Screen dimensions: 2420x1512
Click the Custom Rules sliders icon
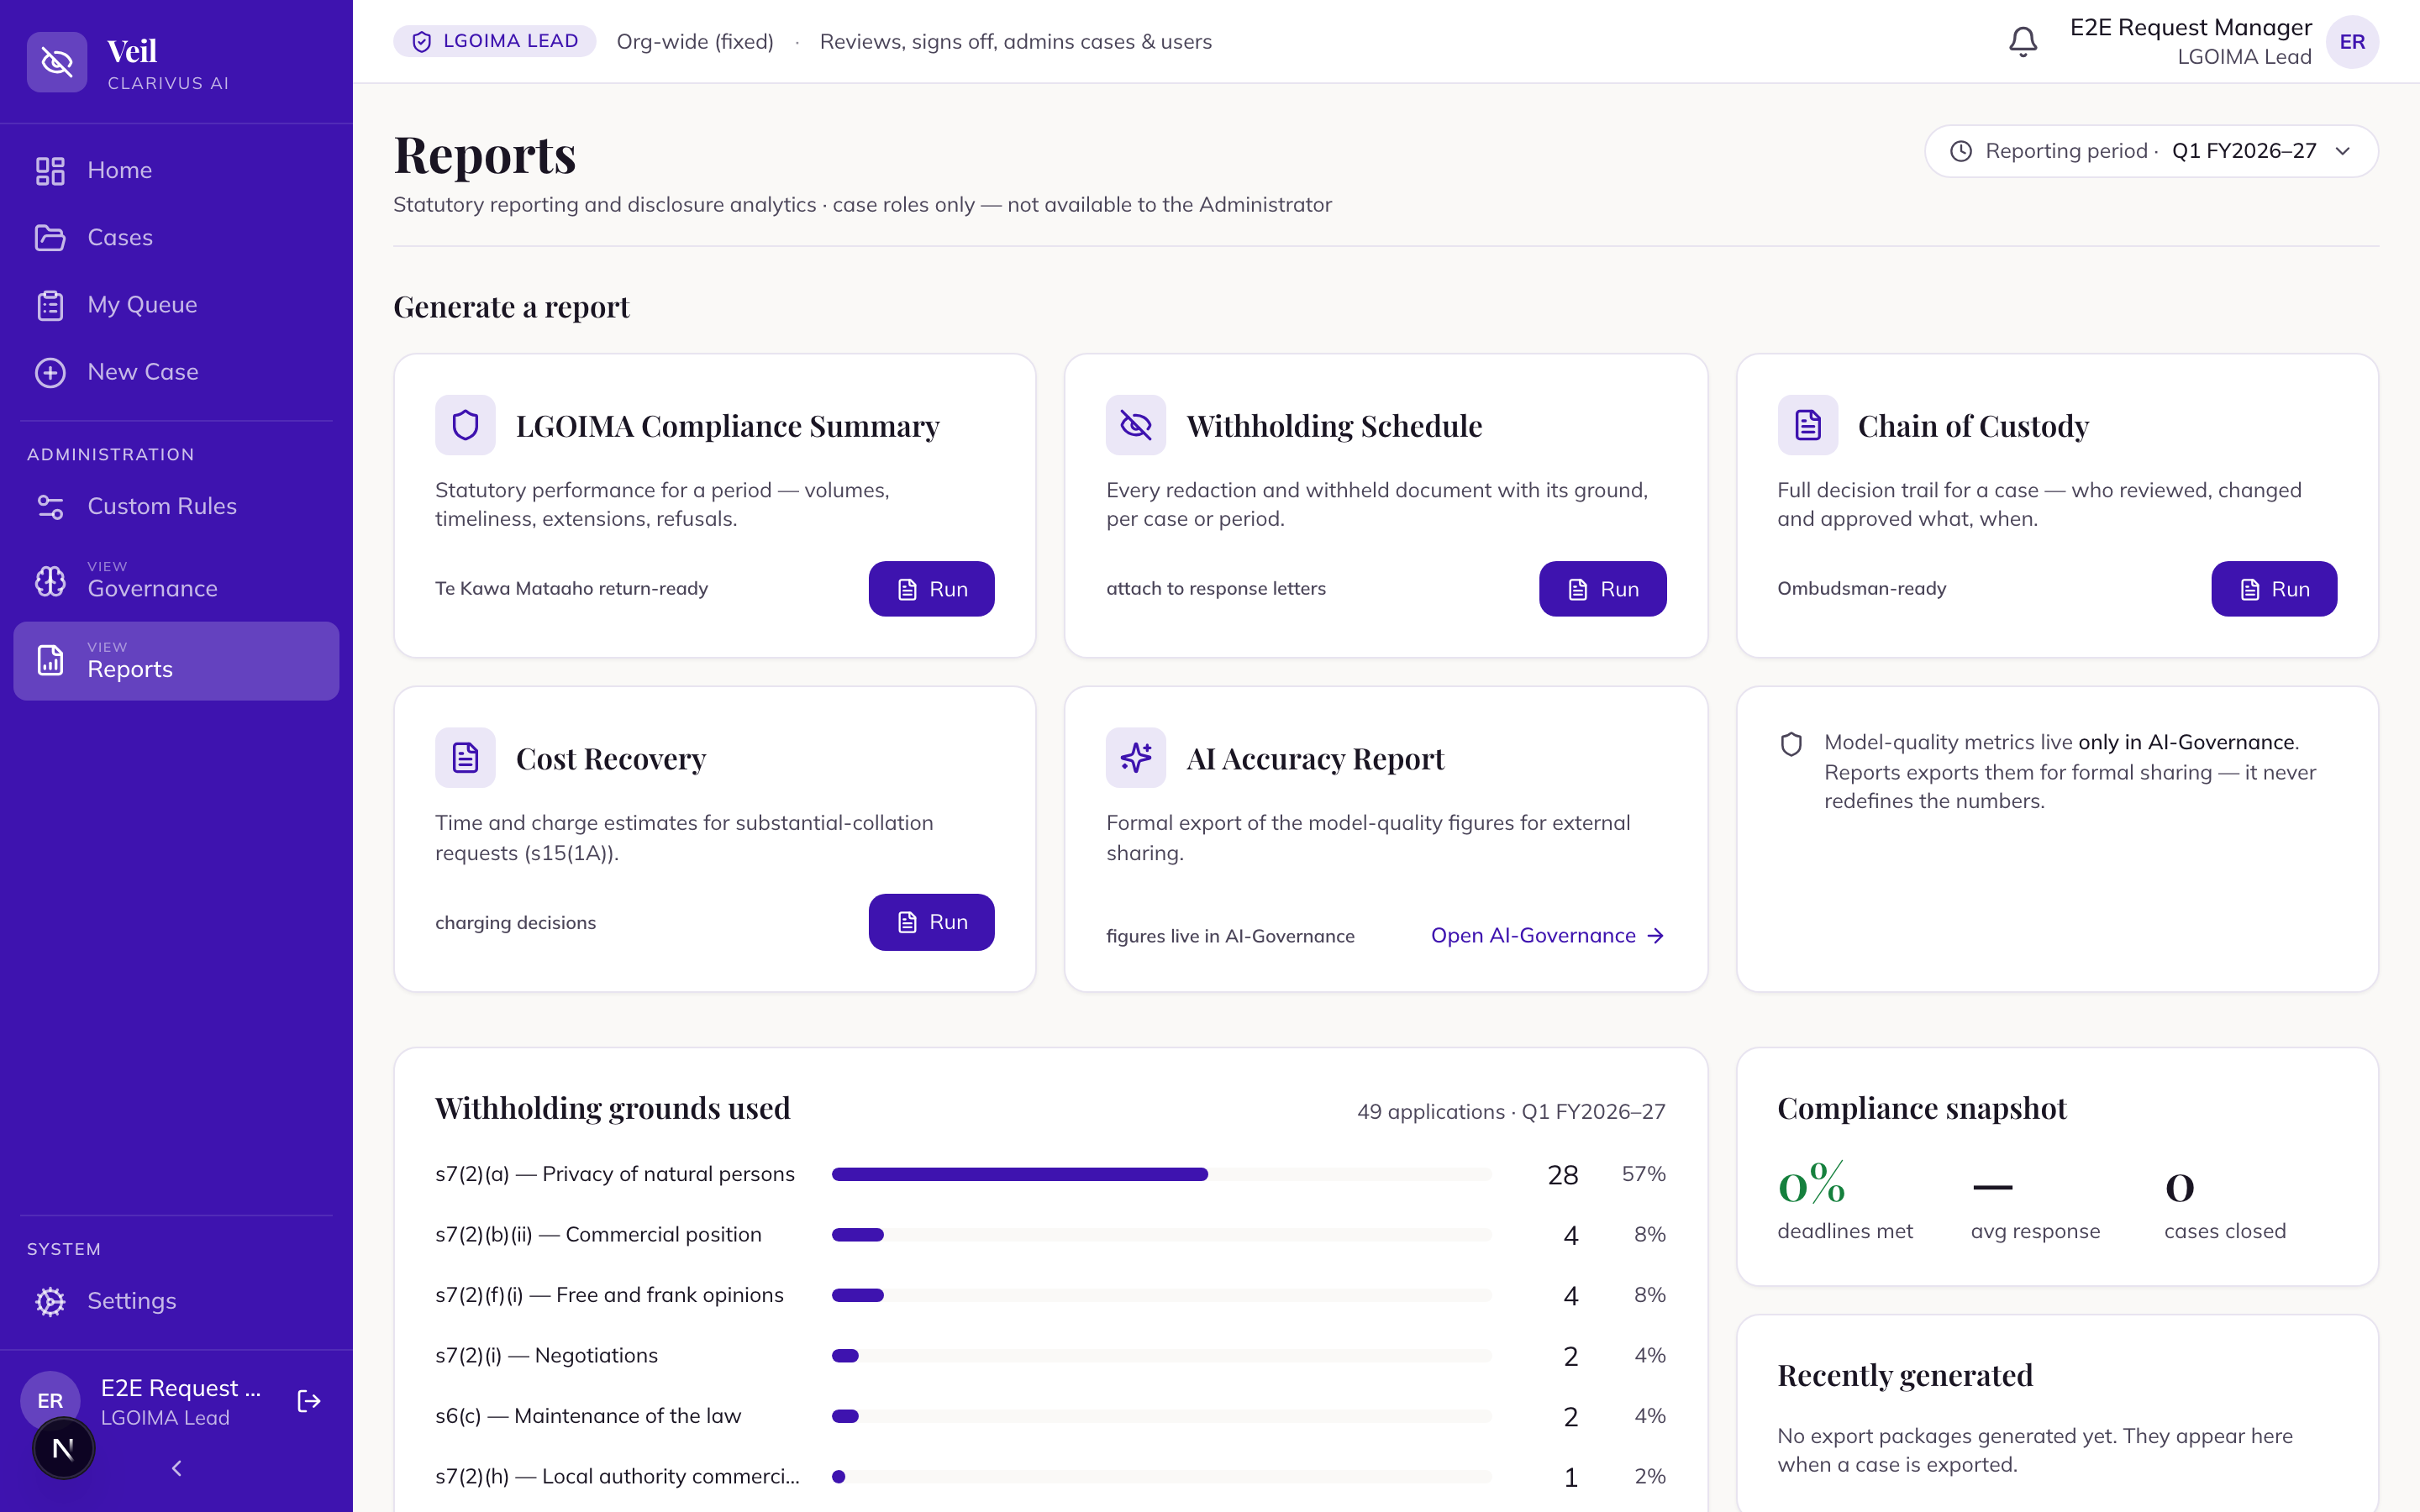point(50,507)
